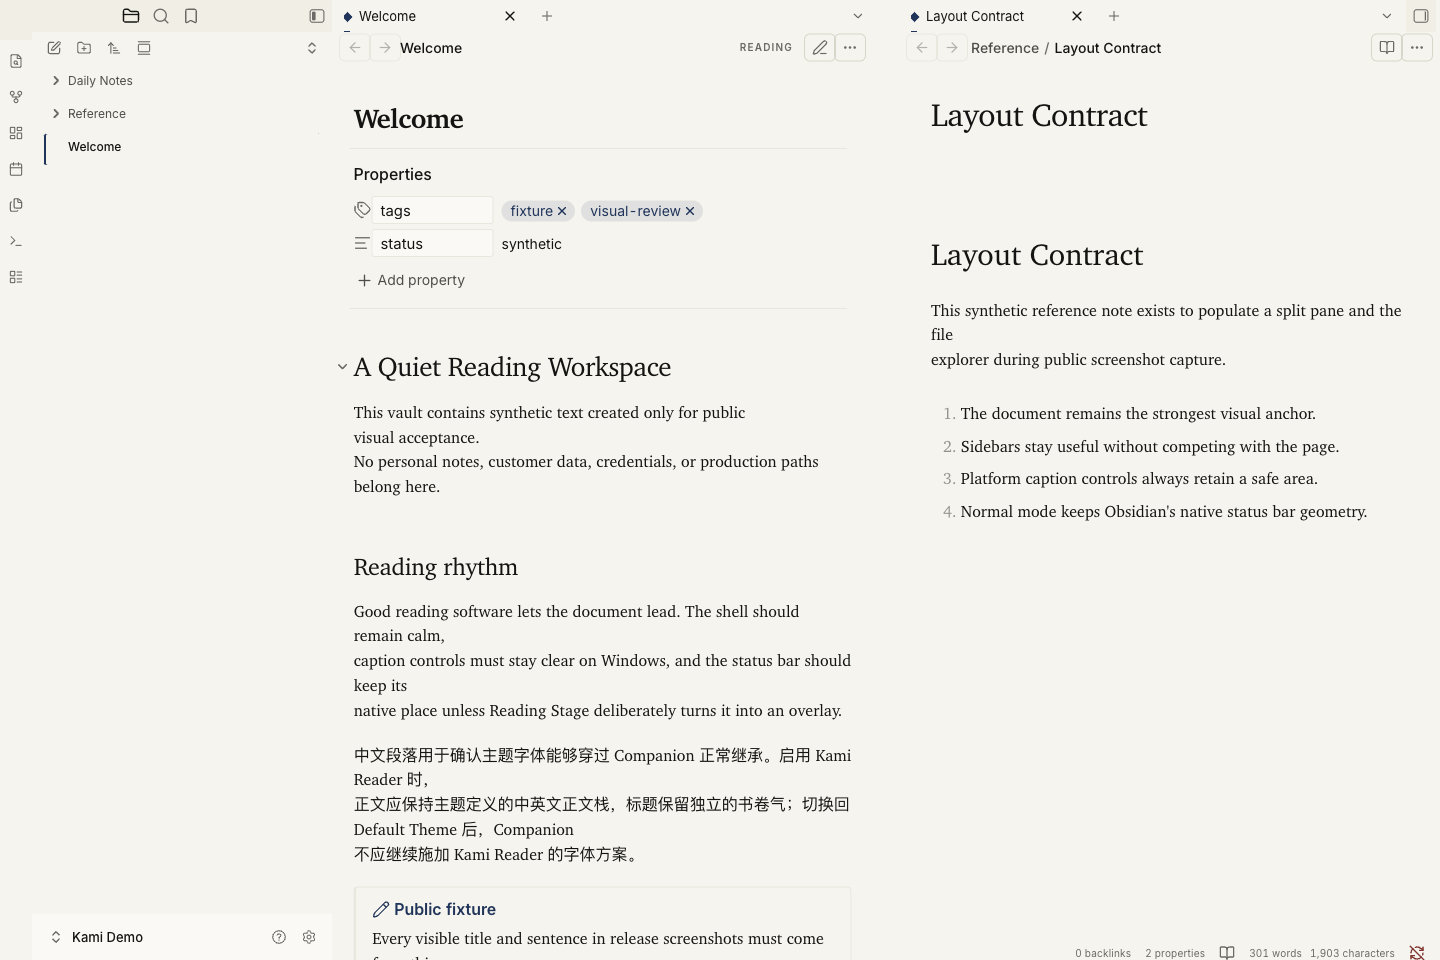Show the file explorer folder icon tab

pos(131,16)
